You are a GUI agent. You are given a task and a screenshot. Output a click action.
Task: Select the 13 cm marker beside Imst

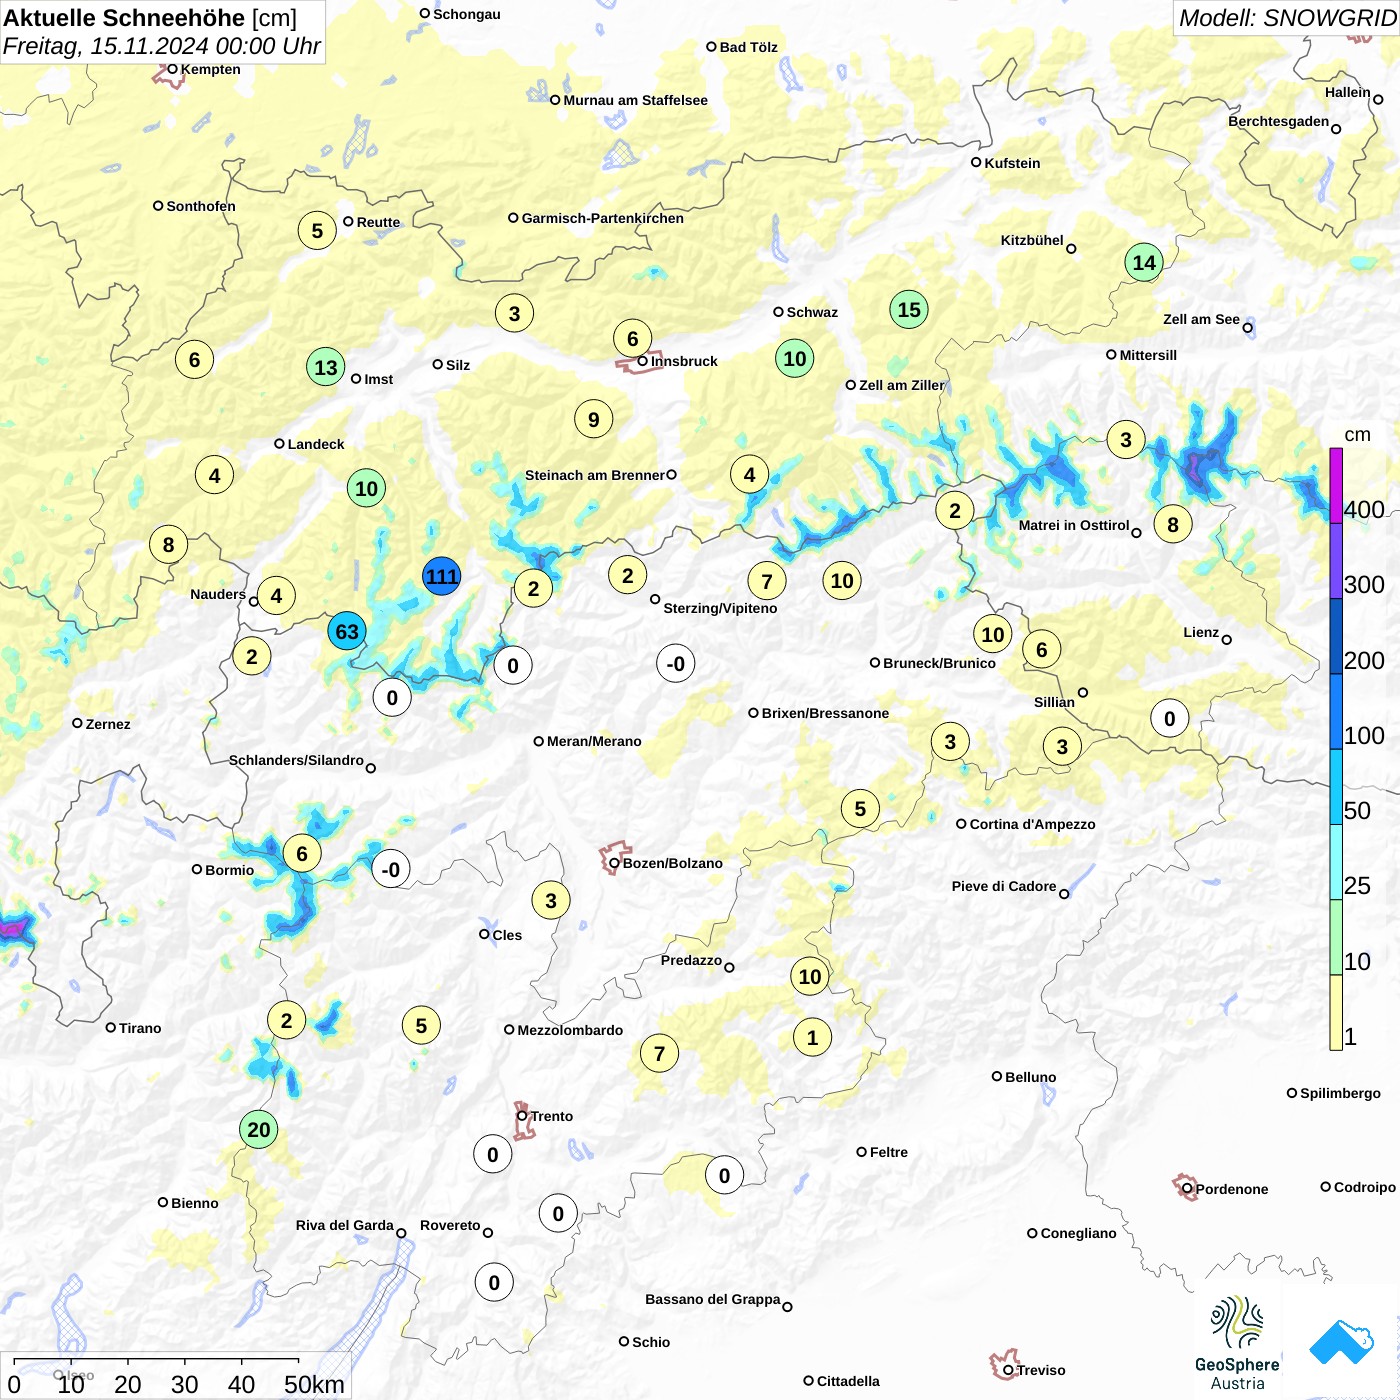pyautogui.click(x=326, y=368)
